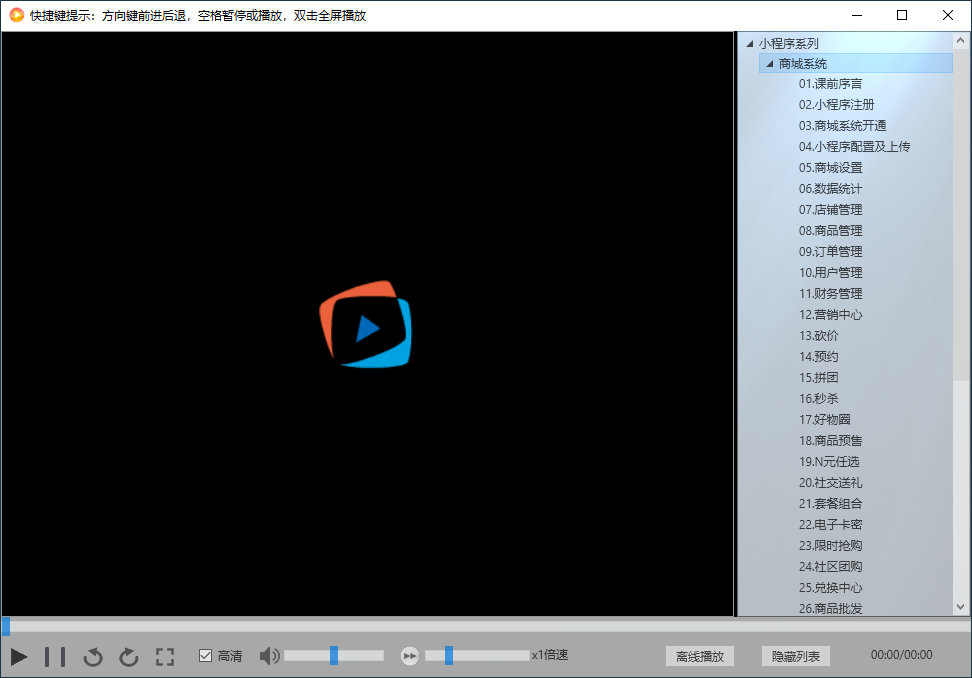Open lesson 12.营销中心
The width and height of the screenshot is (972, 678).
[x=830, y=315]
